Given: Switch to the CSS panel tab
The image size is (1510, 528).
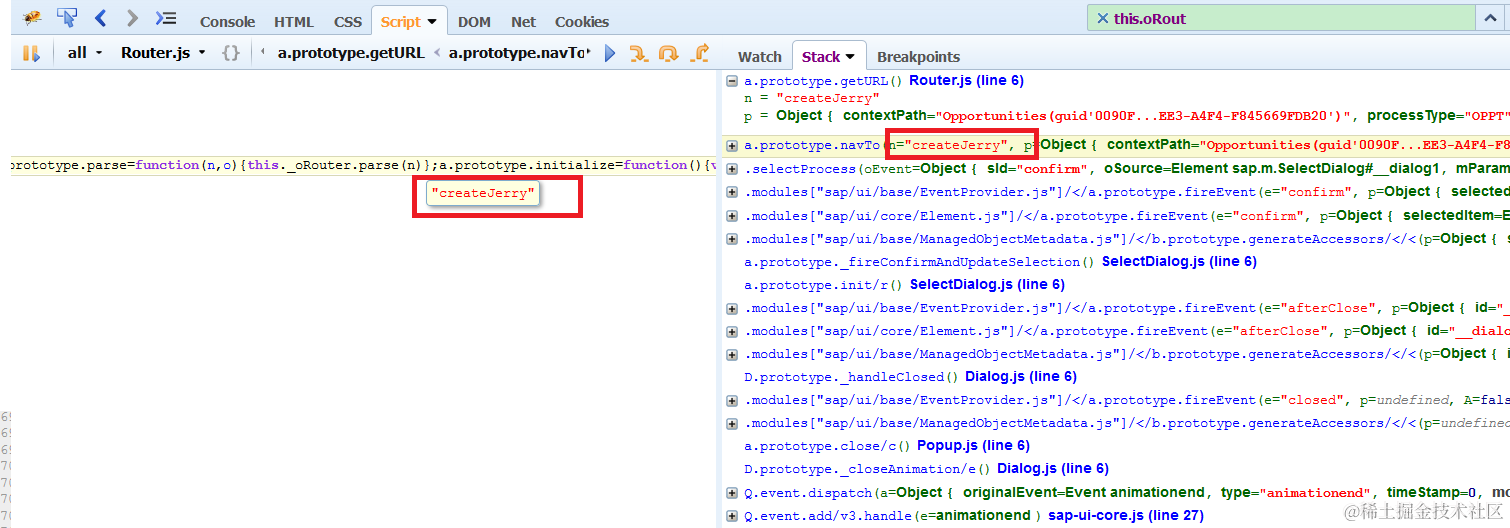Looking at the screenshot, I should point(348,21).
